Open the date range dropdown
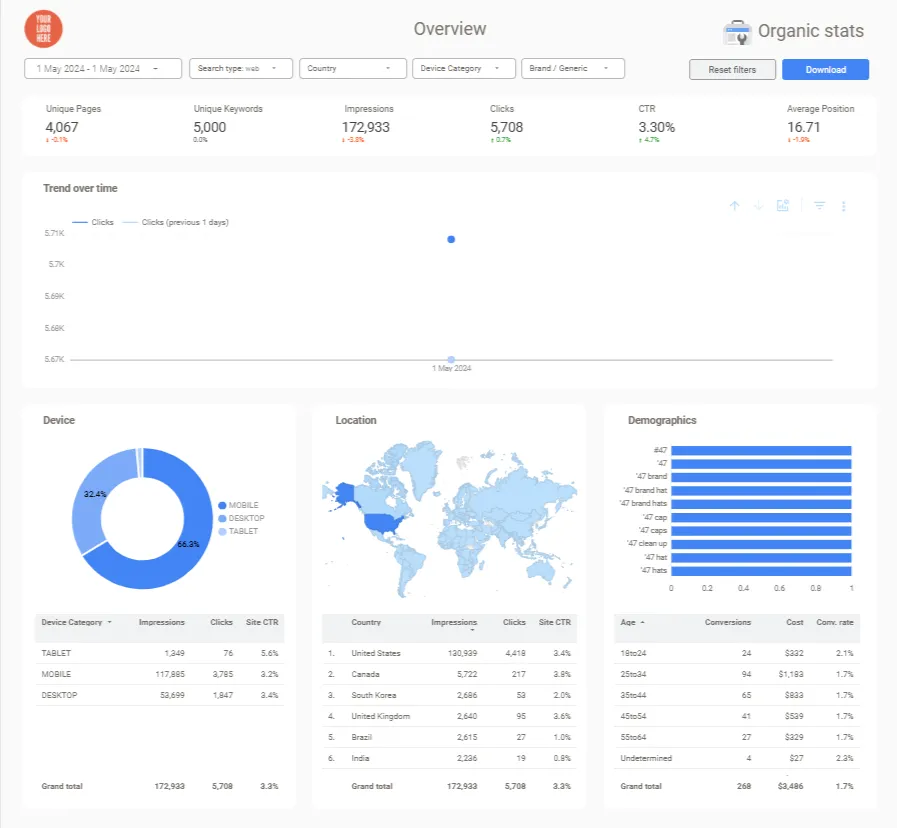This screenshot has width=897, height=828. point(103,69)
